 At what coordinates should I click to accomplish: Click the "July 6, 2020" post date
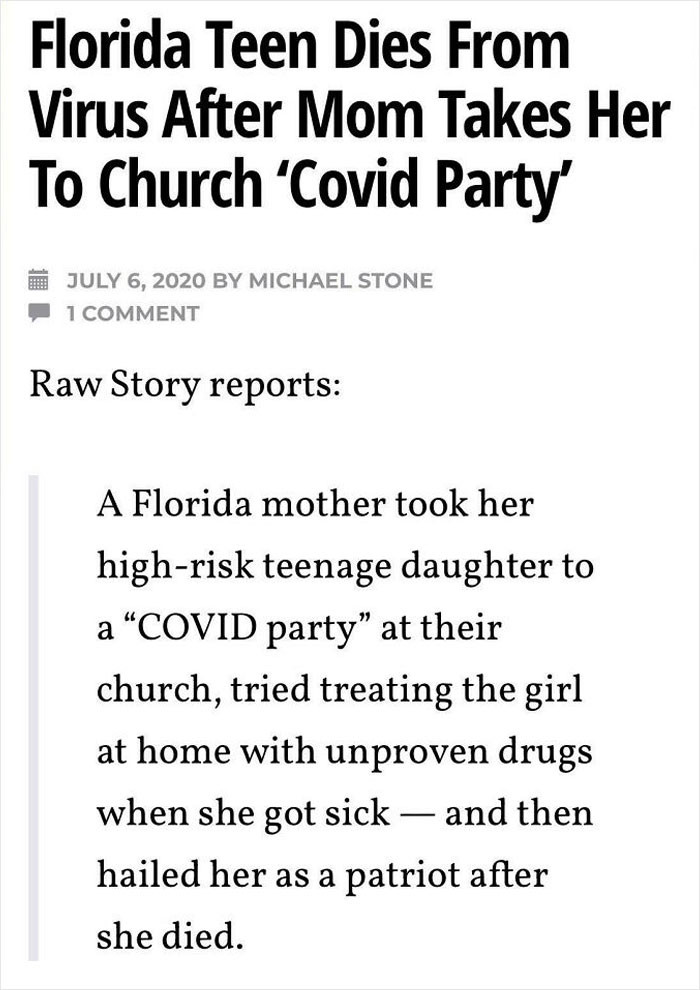point(134,280)
